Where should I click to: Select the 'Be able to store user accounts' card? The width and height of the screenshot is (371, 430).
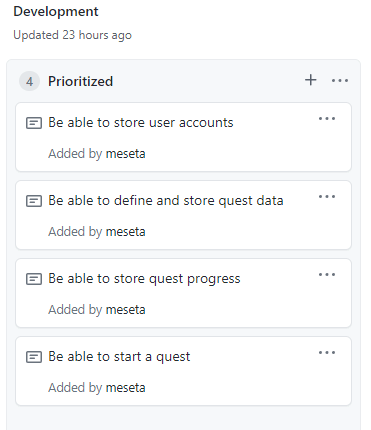[183, 137]
